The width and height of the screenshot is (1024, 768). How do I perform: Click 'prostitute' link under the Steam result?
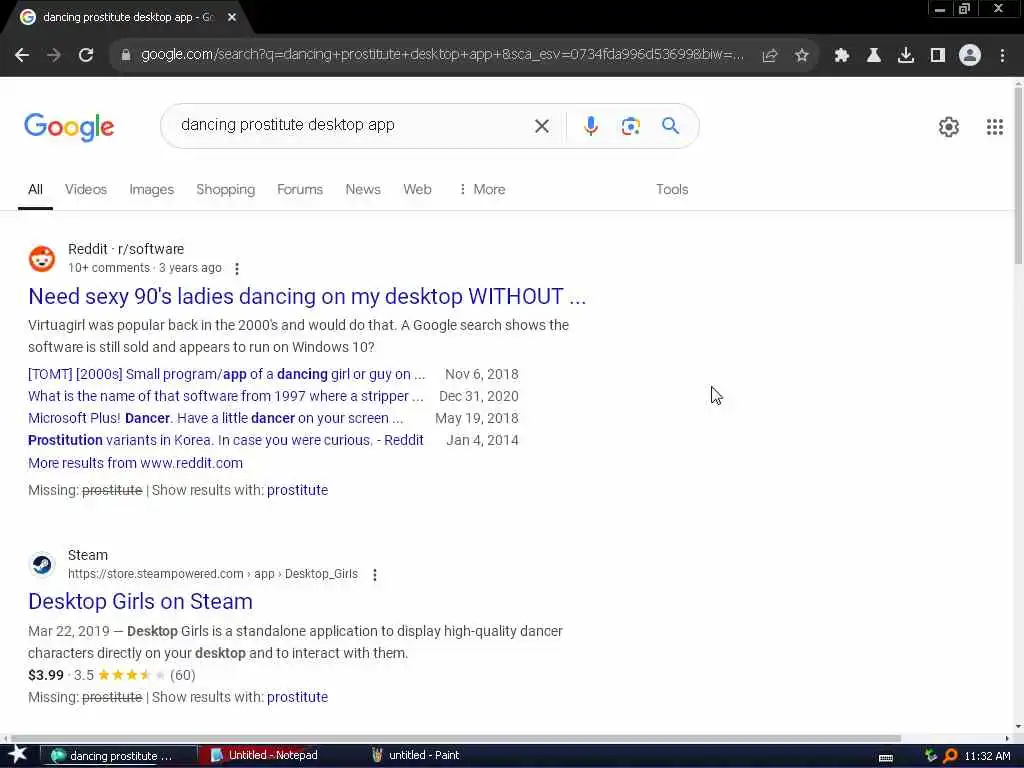297,697
